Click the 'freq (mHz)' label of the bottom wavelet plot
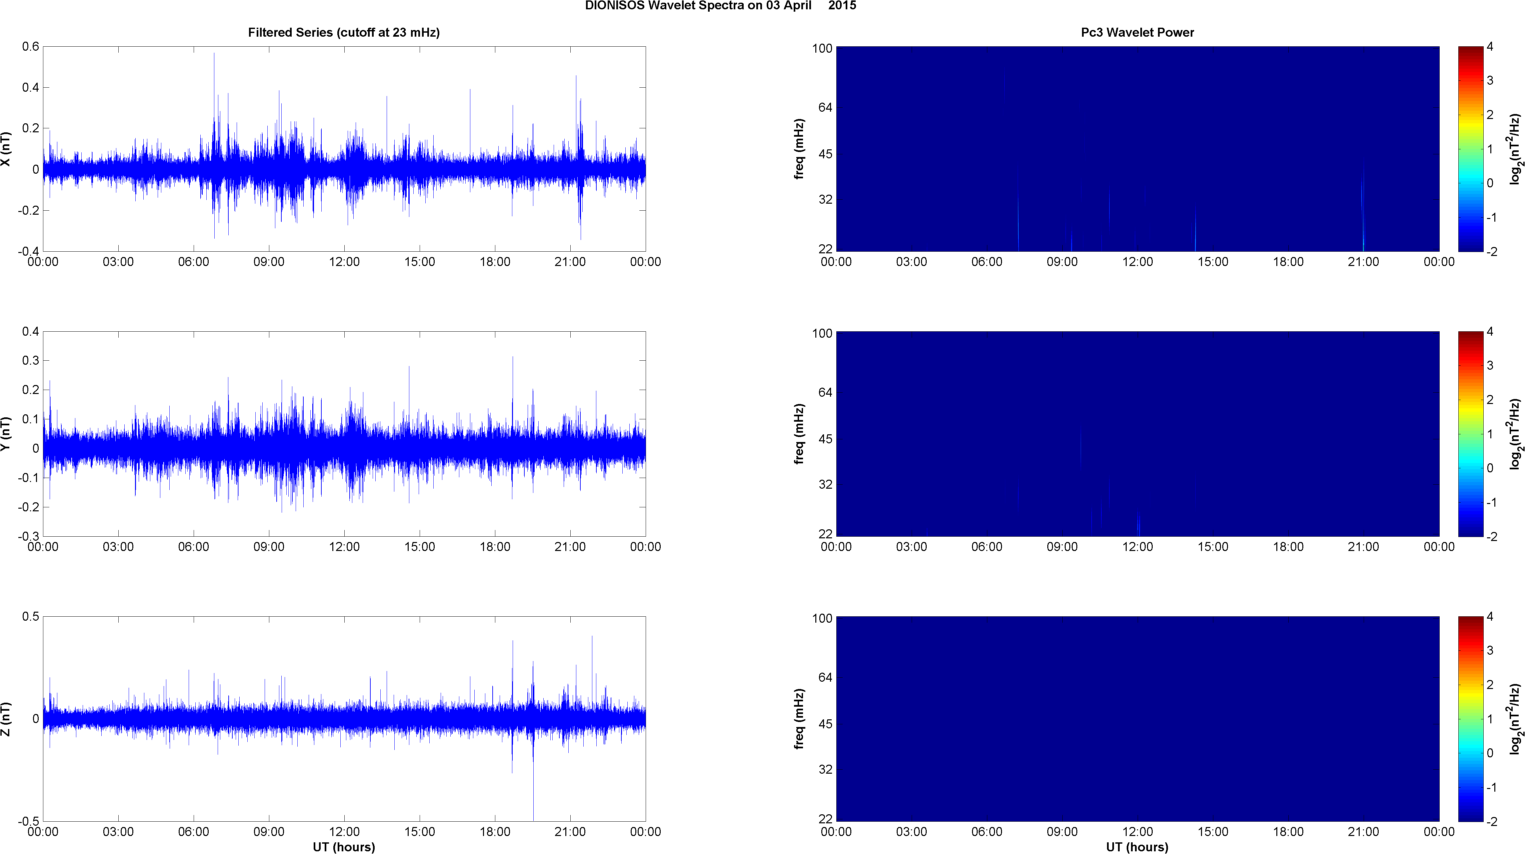 point(800,719)
